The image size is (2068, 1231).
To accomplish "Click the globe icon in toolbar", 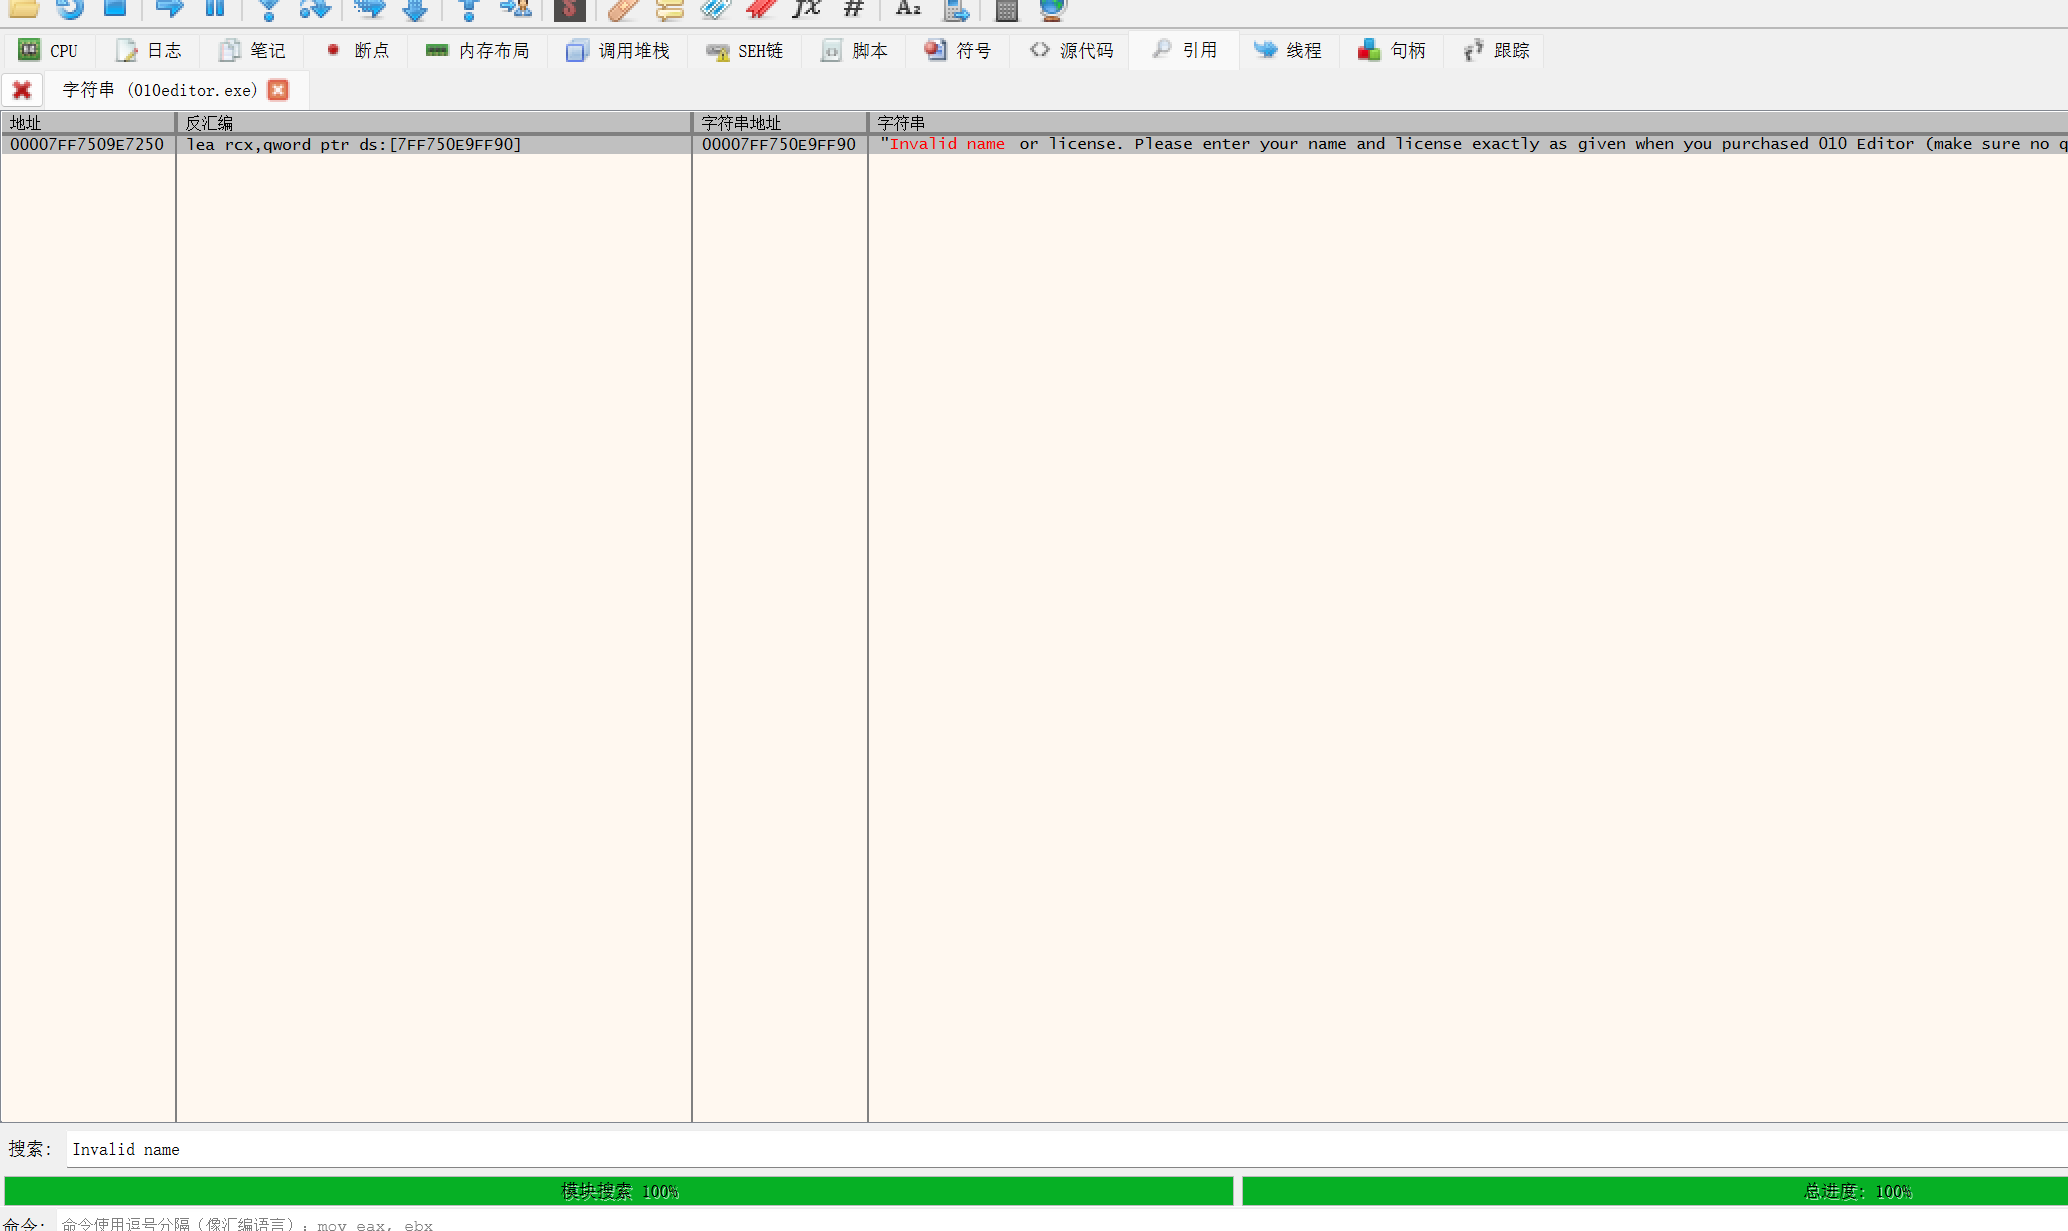I will pos(1052,9).
